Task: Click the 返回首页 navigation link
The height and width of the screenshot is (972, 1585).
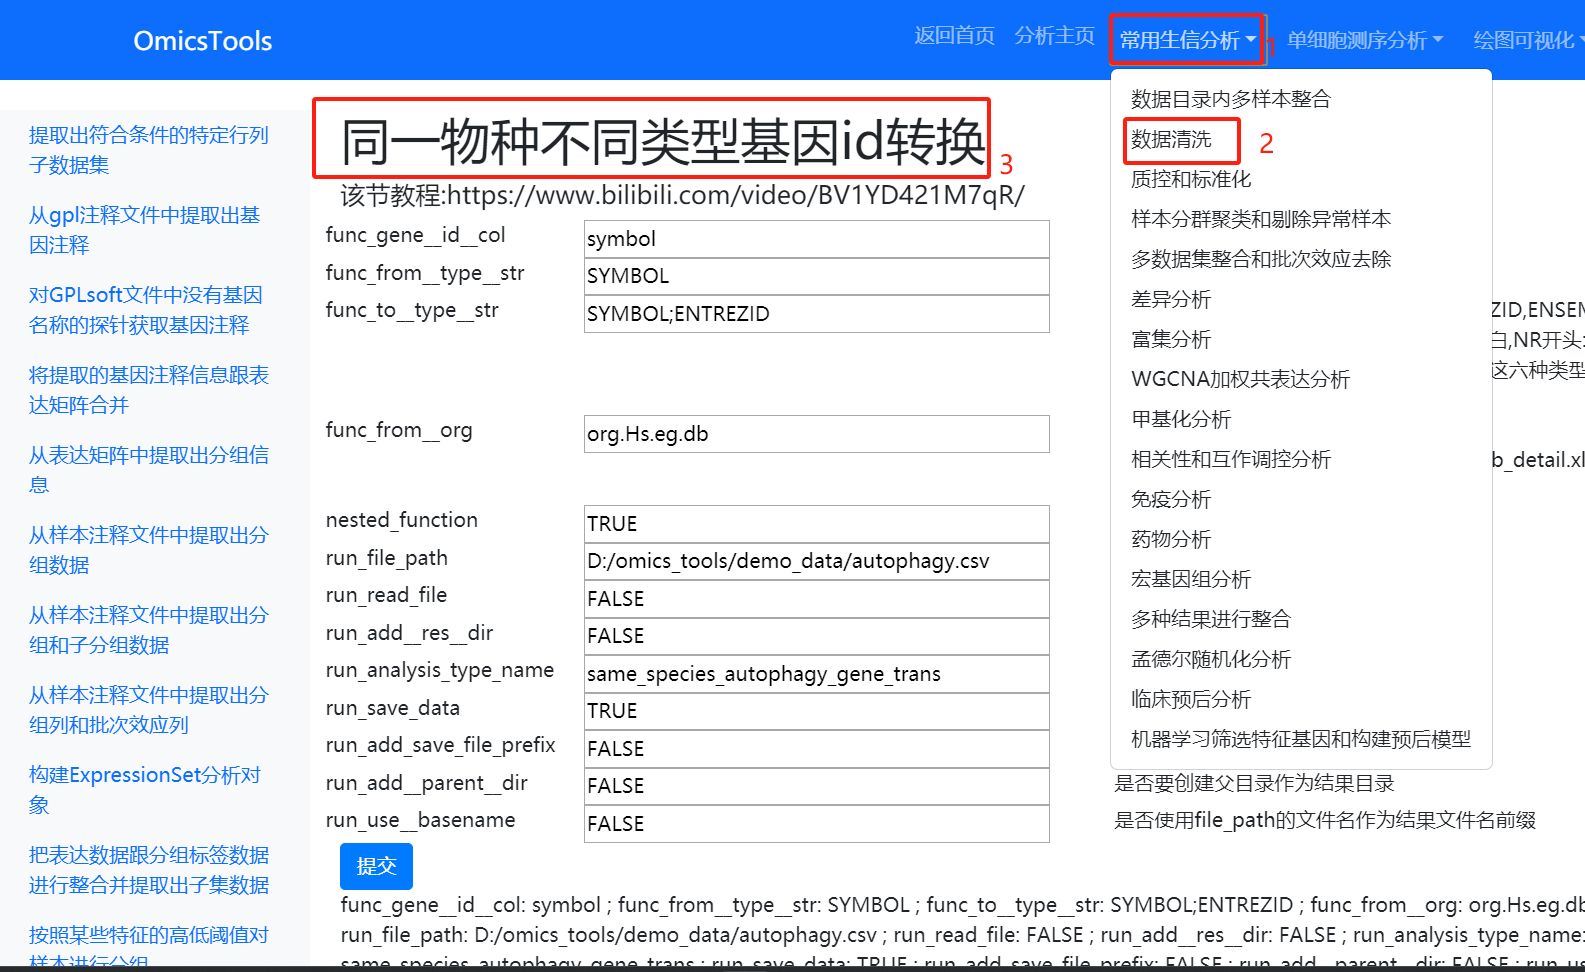Action: pos(954,36)
